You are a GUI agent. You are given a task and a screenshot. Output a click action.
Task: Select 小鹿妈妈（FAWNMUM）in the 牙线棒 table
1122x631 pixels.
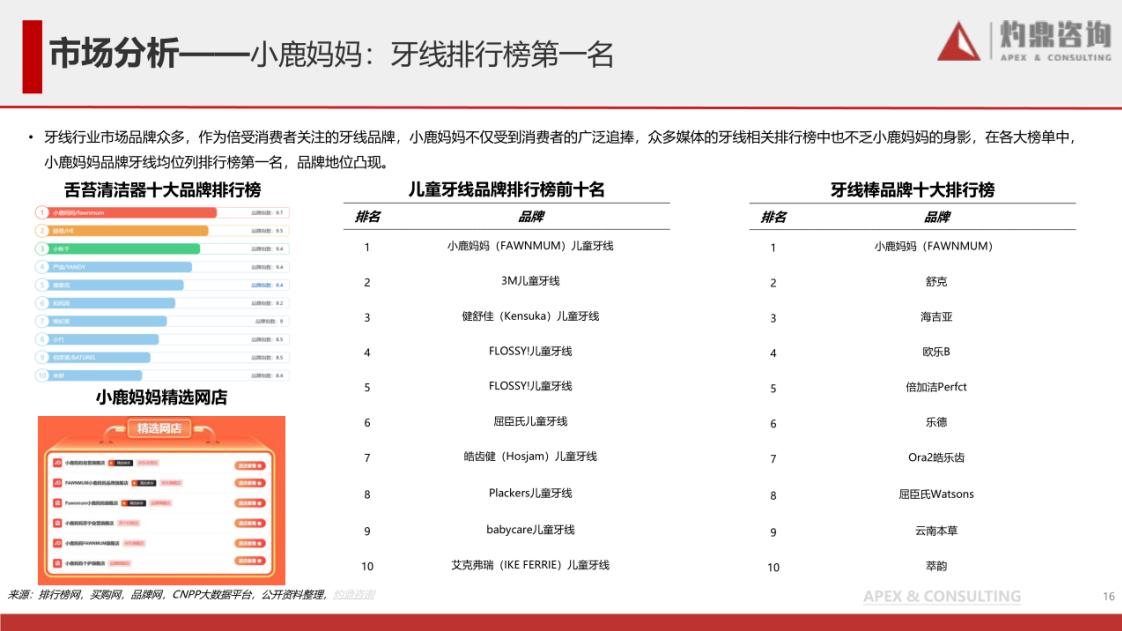(934, 246)
